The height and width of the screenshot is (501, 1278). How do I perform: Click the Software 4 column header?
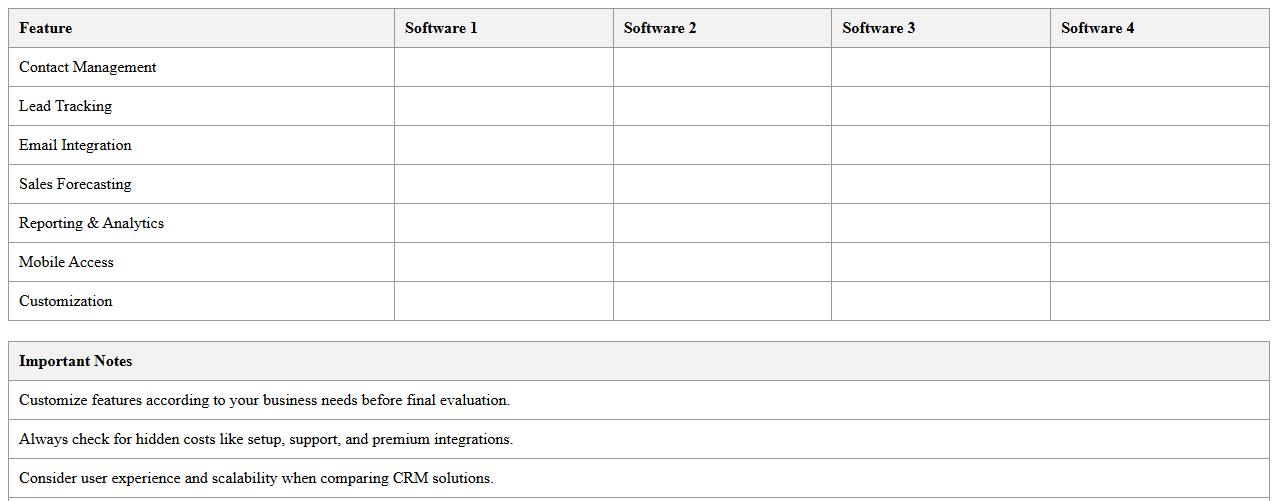coord(1098,28)
